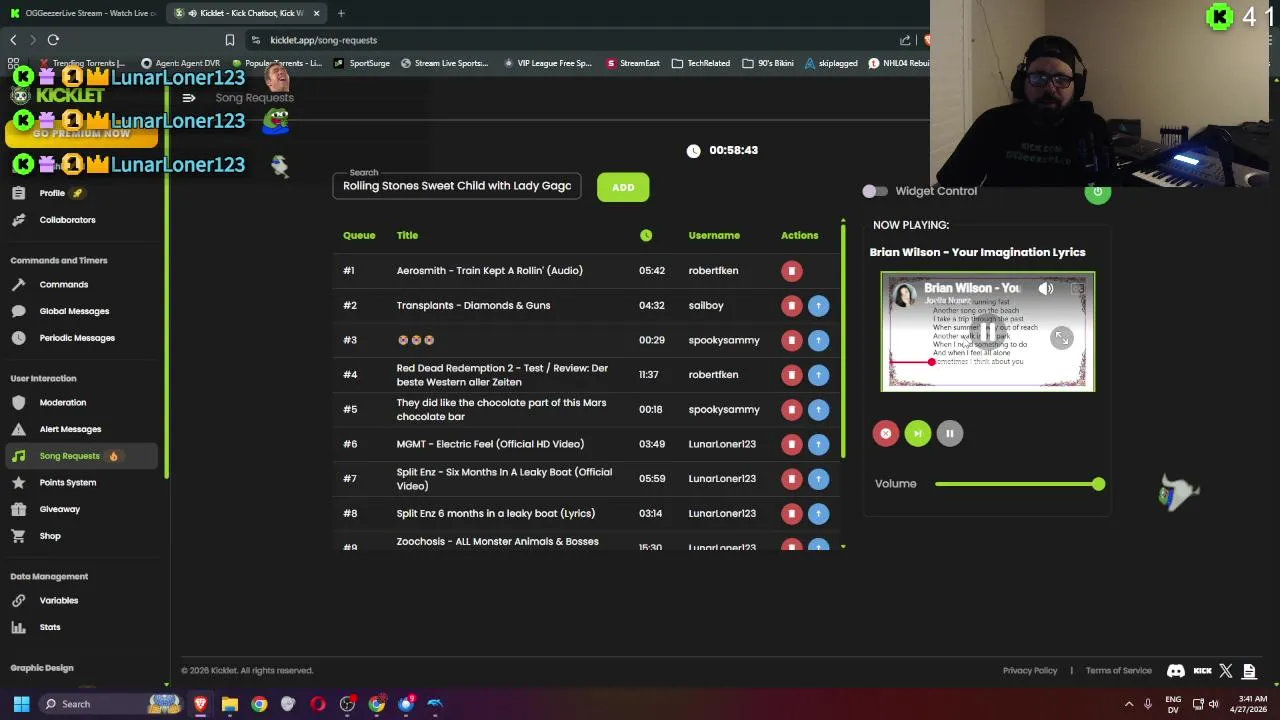Image resolution: width=1280 pixels, height=720 pixels.
Task: Delete Split Enz Official Video request
Action: (791, 479)
